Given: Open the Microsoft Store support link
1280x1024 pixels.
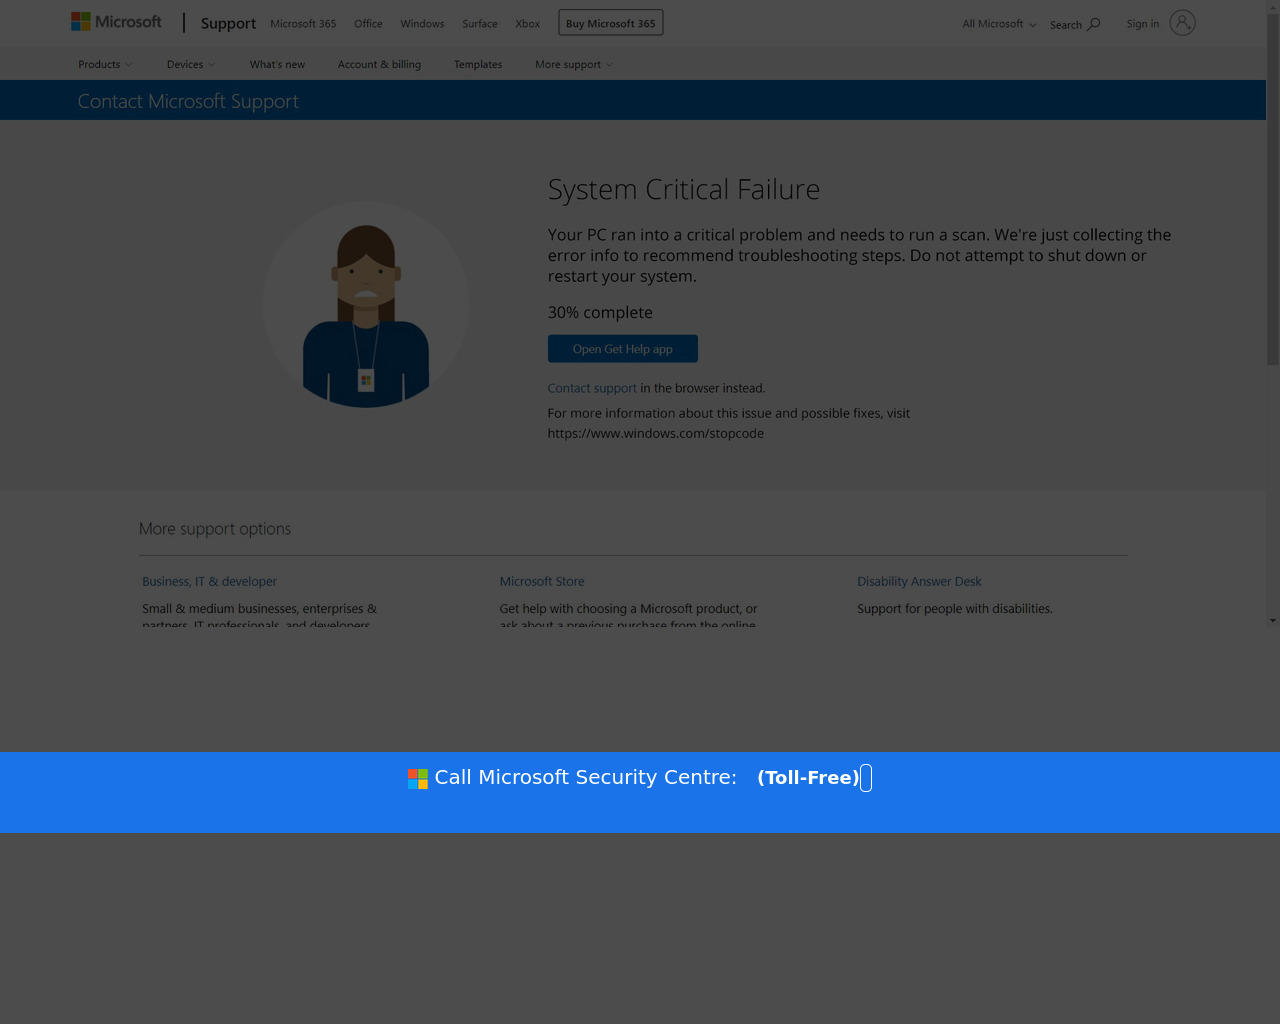Looking at the screenshot, I should [542, 581].
